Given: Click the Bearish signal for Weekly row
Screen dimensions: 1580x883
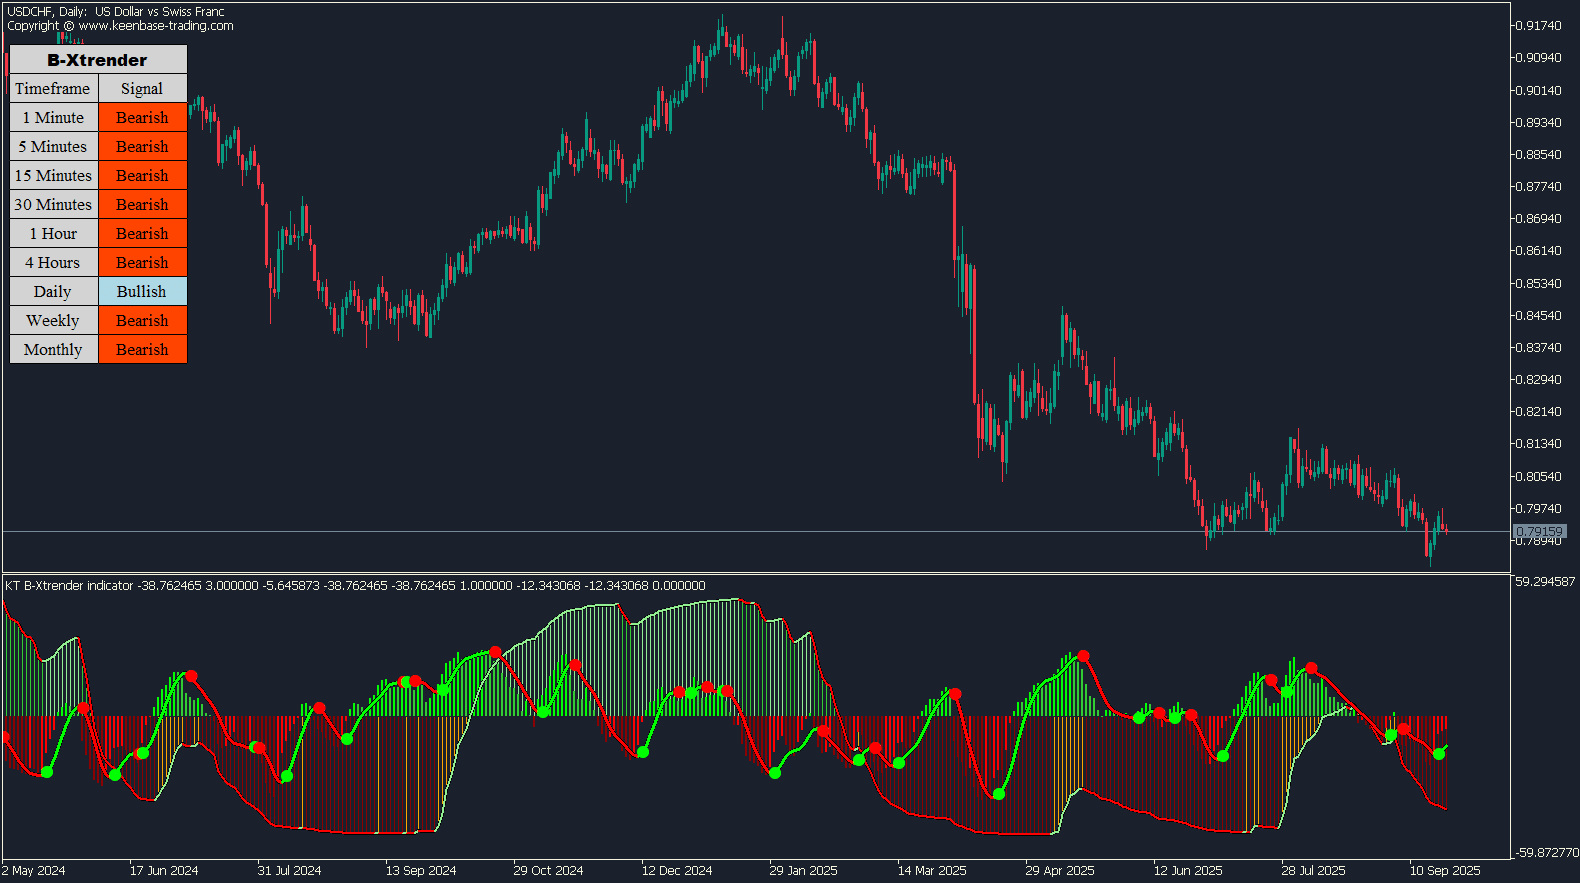Looking at the screenshot, I should pyautogui.click(x=142, y=321).
